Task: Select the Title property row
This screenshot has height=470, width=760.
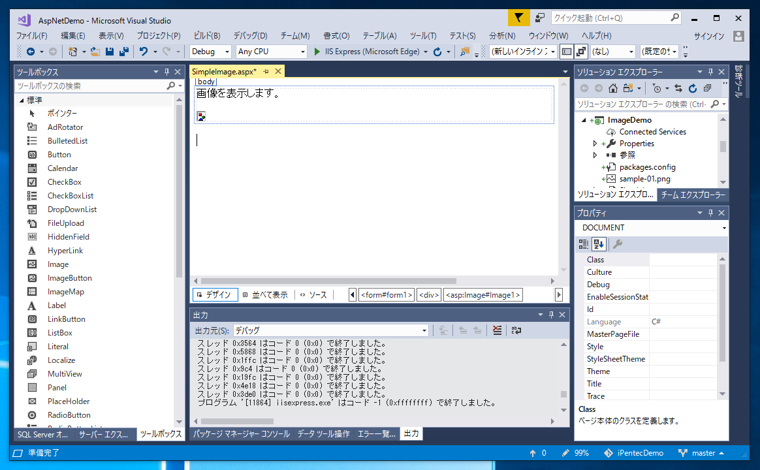Action: [x=650, y=384]
